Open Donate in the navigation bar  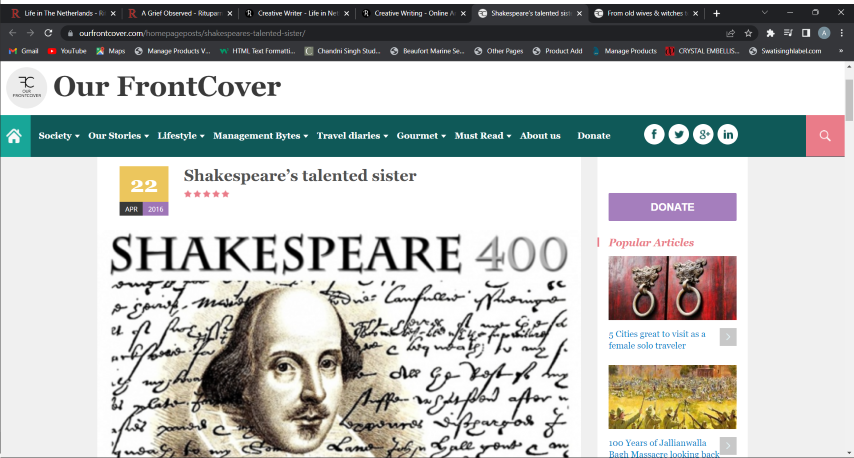coord(594,136)
